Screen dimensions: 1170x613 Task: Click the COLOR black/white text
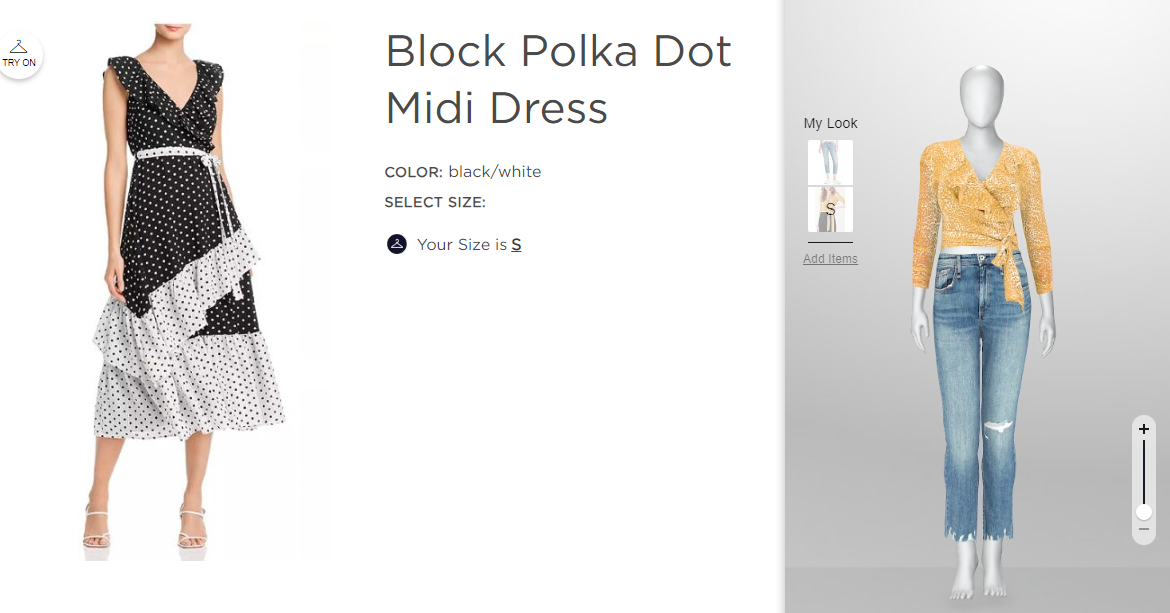463,172
